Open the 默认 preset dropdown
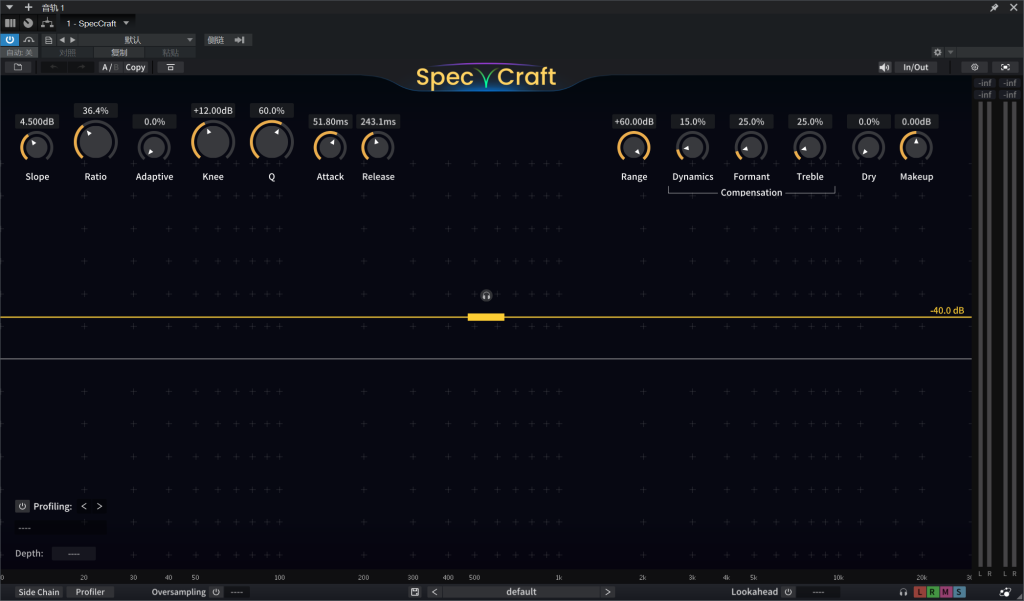 click(136, 40)
